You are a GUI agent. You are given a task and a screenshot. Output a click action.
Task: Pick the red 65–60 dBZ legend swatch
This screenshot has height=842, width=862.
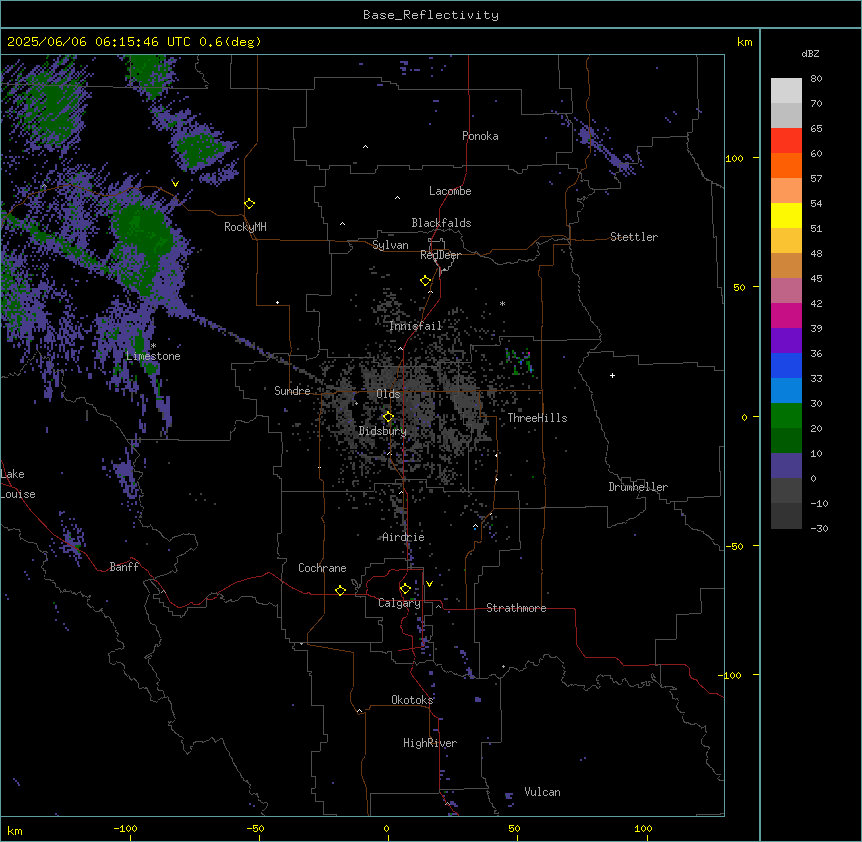pyautogui.click(x=786, y=140)
